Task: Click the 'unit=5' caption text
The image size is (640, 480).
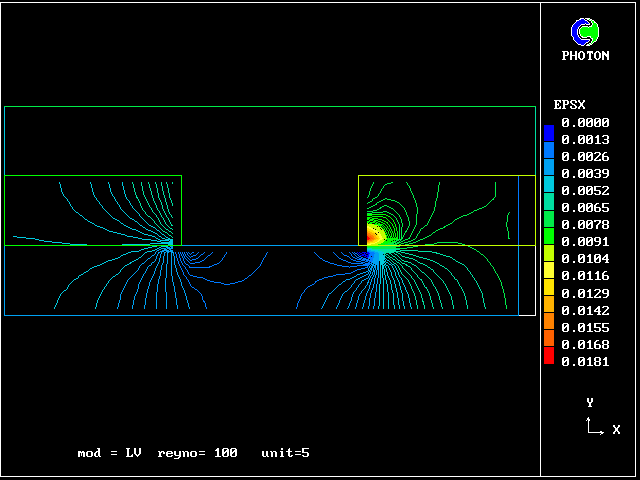Action: coord(285,453)
